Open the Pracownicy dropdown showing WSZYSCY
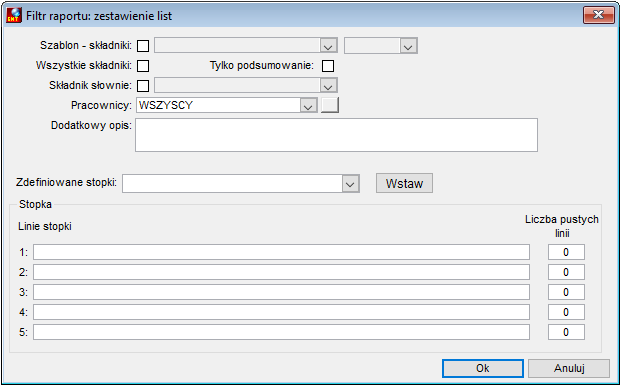 tap(308, 106)
